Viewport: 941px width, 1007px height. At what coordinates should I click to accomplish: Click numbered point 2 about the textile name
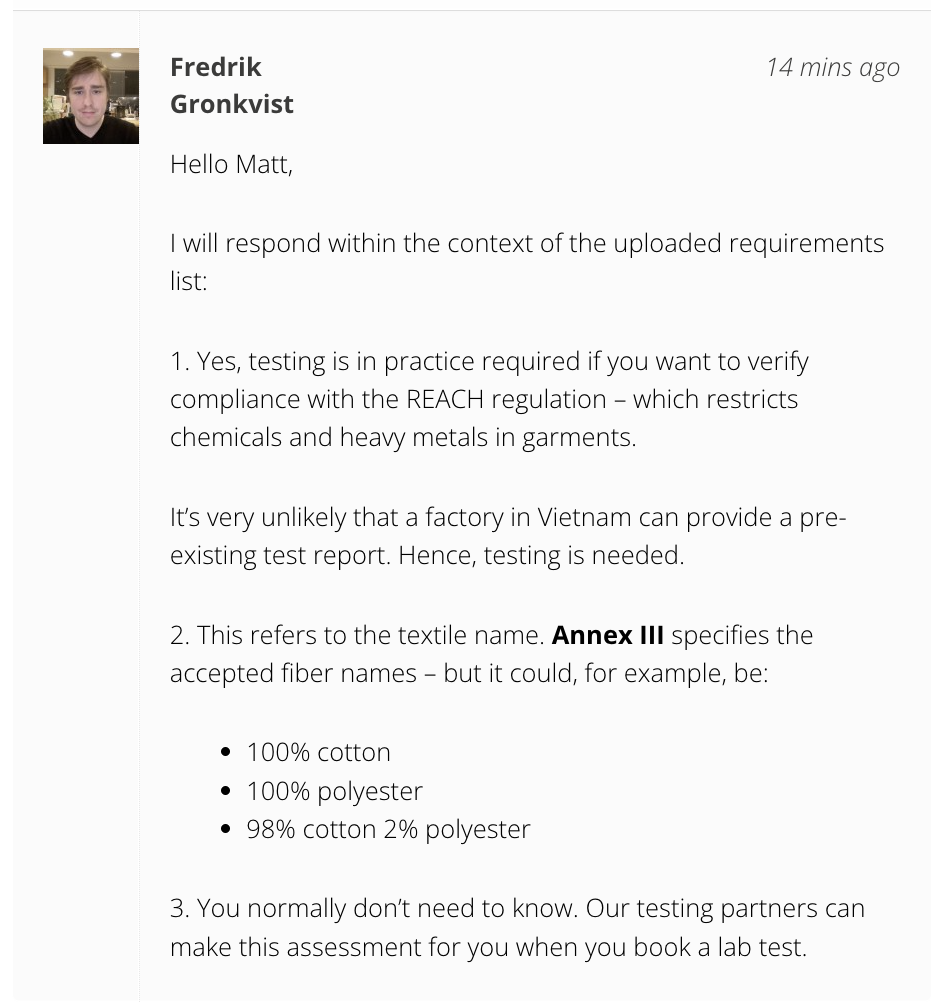(491, 654)
